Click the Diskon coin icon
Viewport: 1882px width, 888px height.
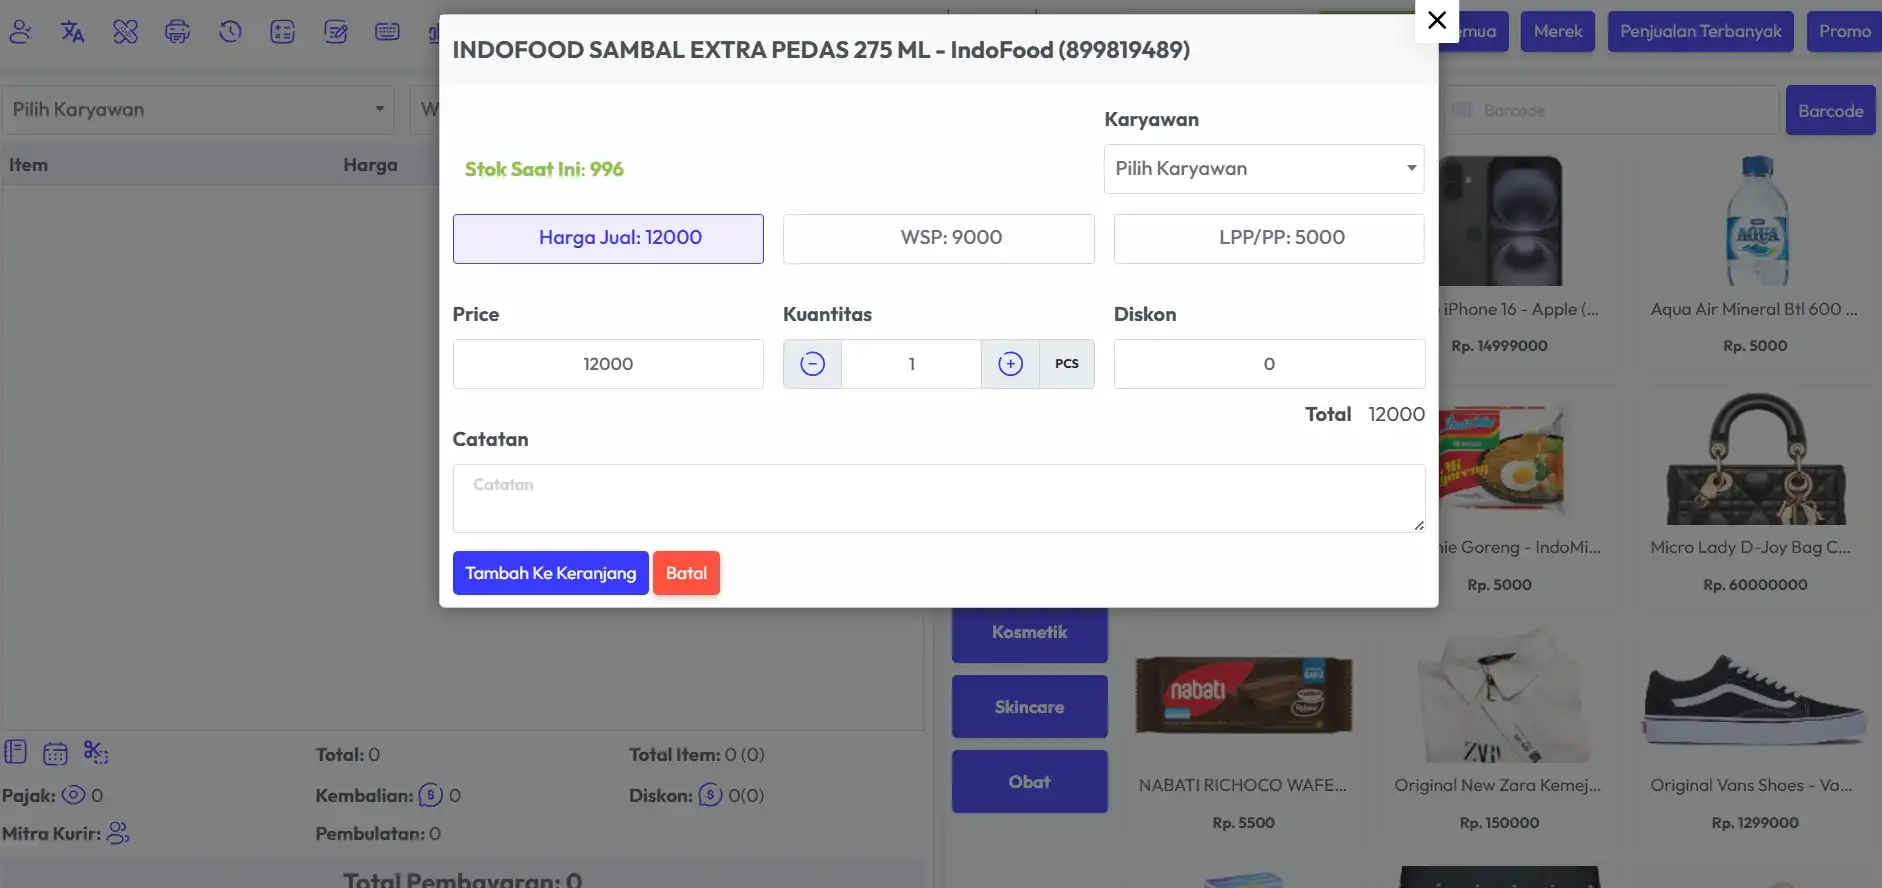tap(710, 795)
